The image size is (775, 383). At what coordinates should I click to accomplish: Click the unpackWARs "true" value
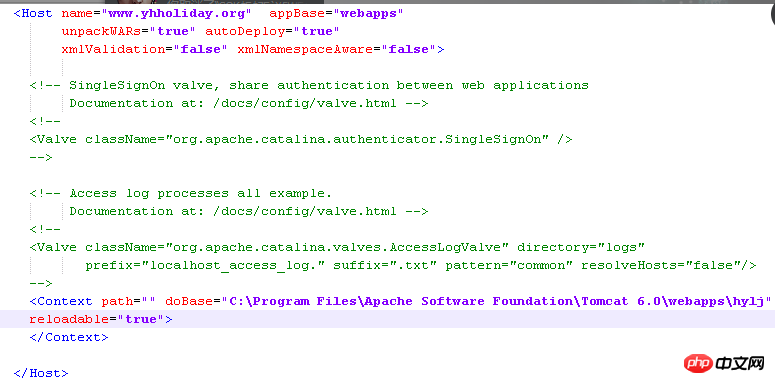[176, 31]
